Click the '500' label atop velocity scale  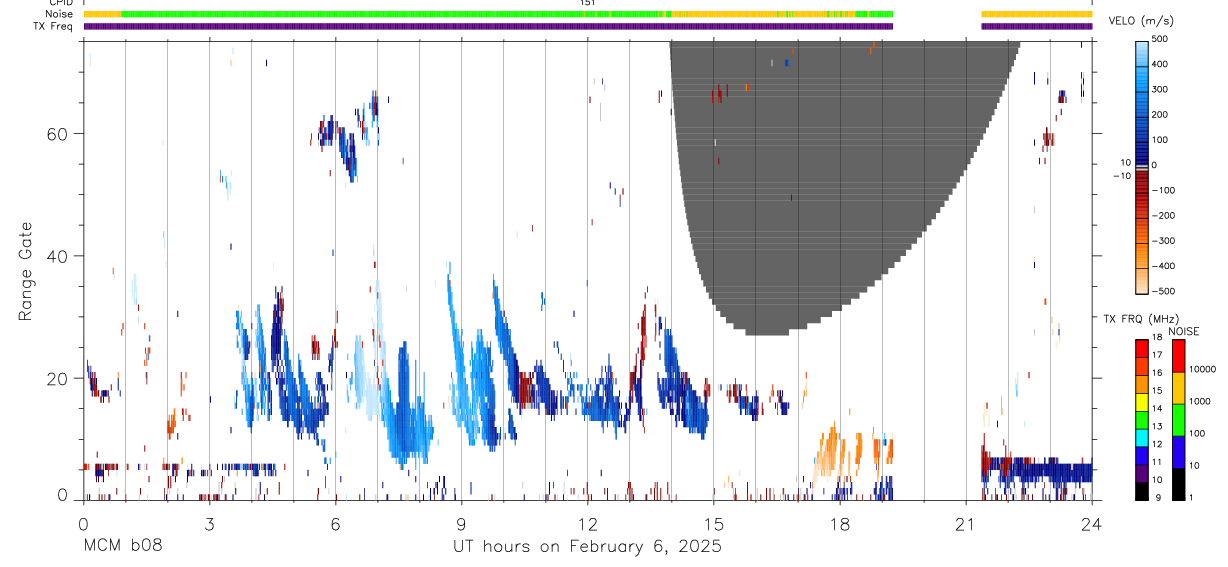point(1160,38)
